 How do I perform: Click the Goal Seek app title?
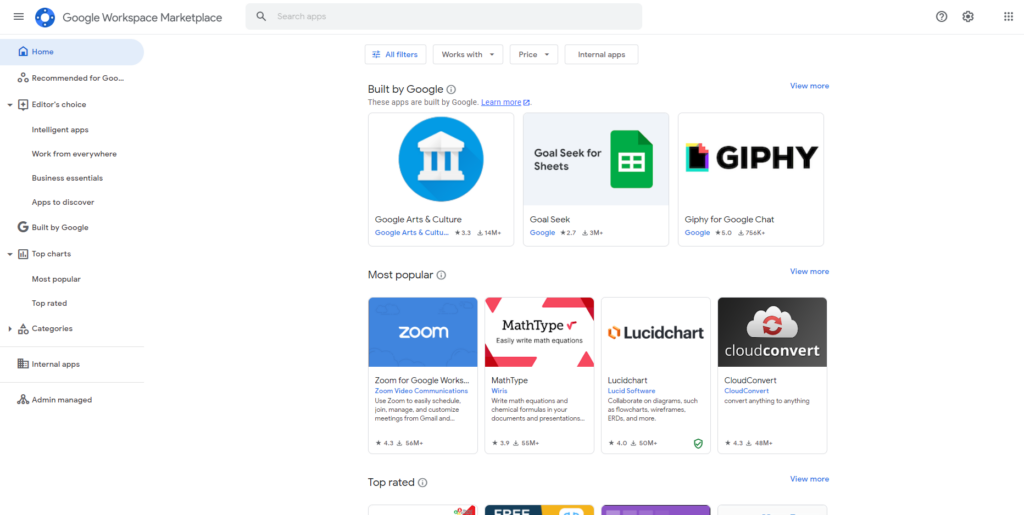[550, 220]
